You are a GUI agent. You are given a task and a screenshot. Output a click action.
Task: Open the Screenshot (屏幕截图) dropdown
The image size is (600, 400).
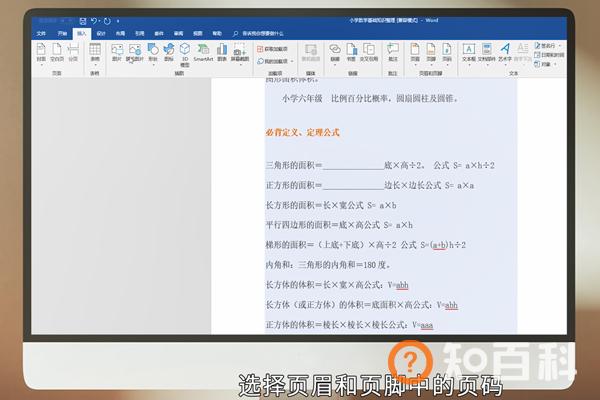click(240, 54)
